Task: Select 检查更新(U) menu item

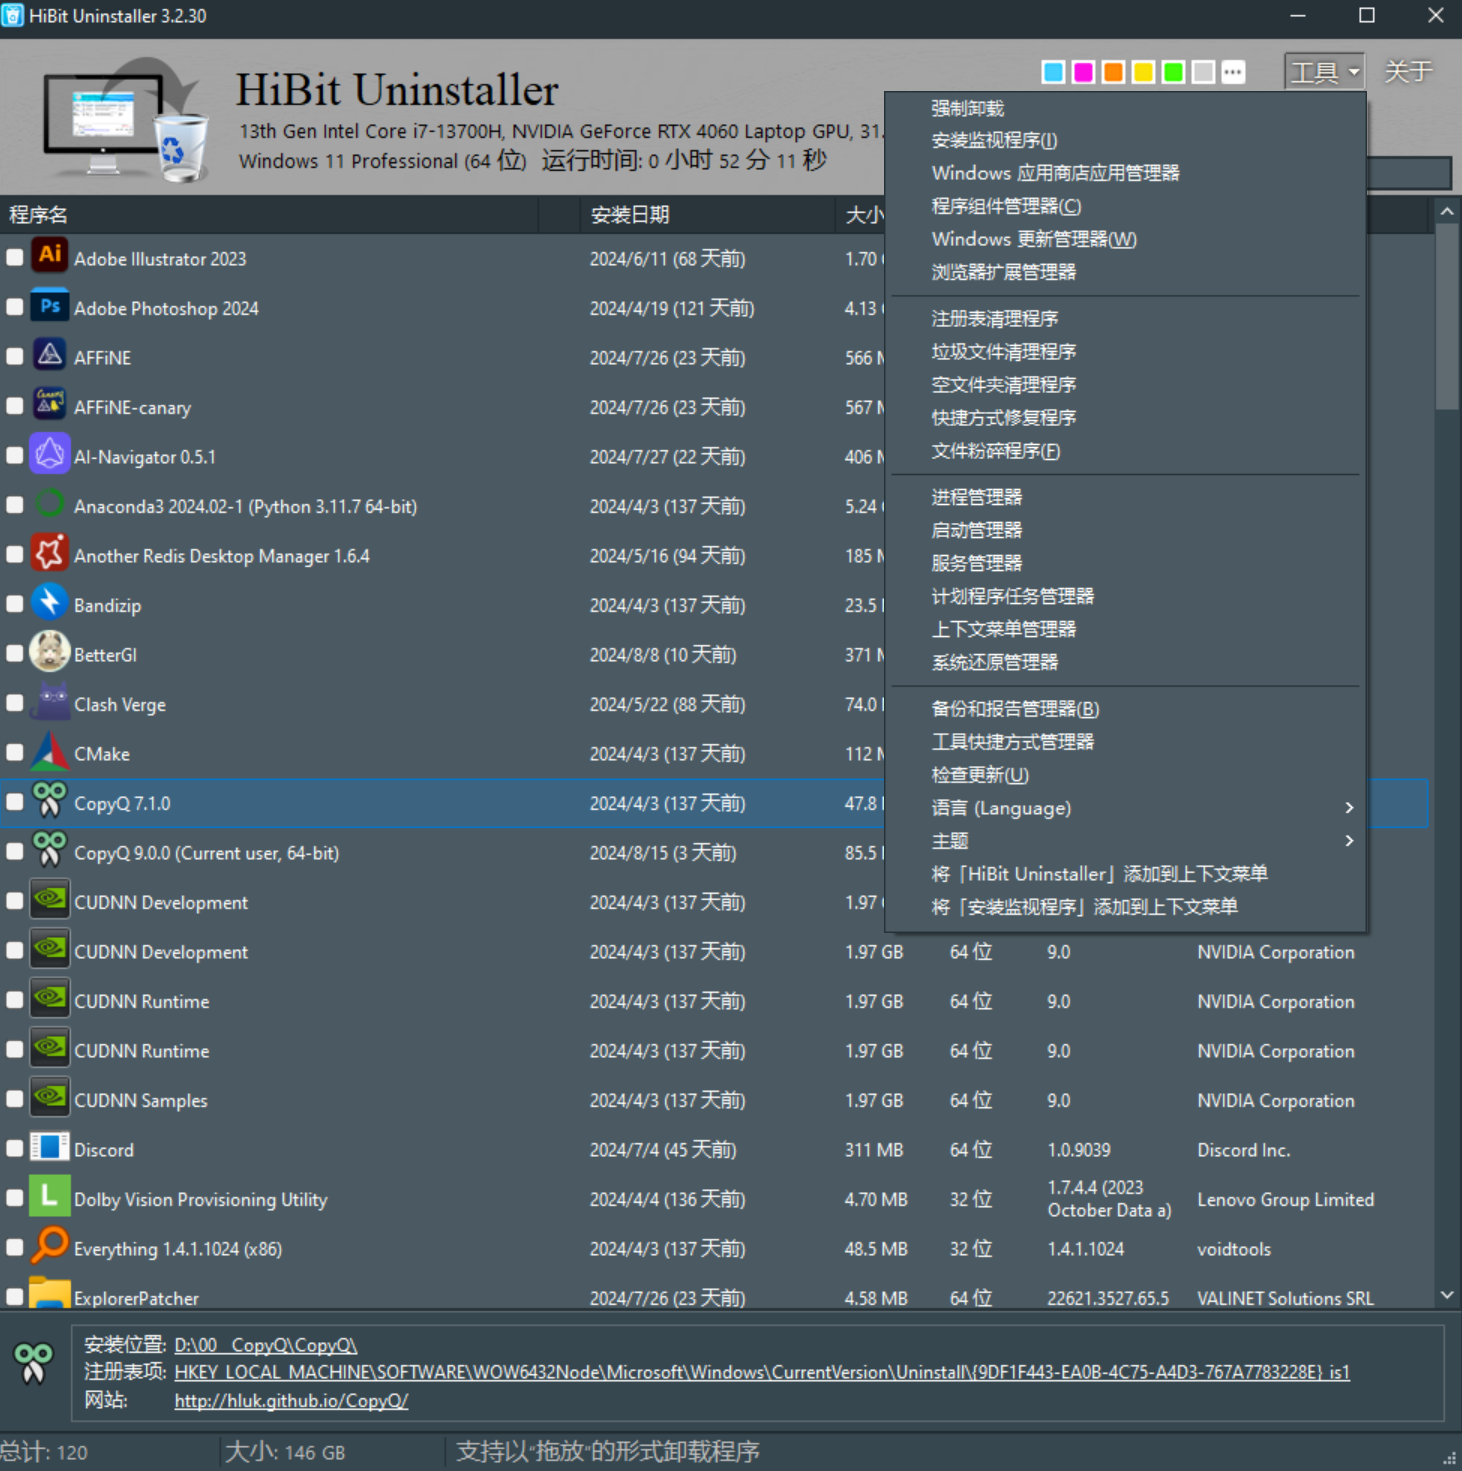Action: pos(1125,775)
